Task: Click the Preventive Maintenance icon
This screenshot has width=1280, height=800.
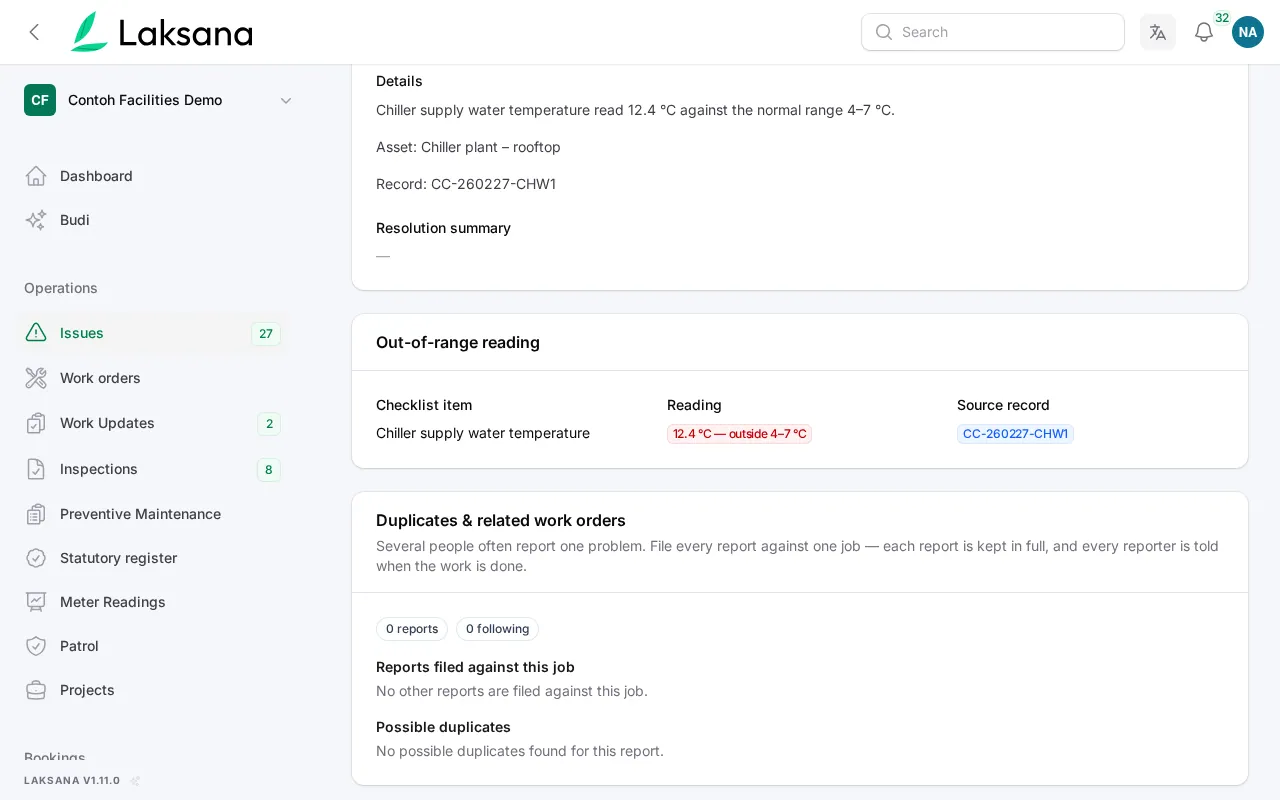Action: 36,514
